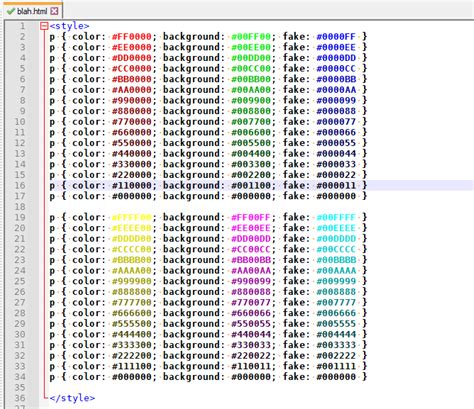Select the blah.html file tab
The width and height of the screenshot is (474, 409).
pyautogui.click(x=32, y=11)
